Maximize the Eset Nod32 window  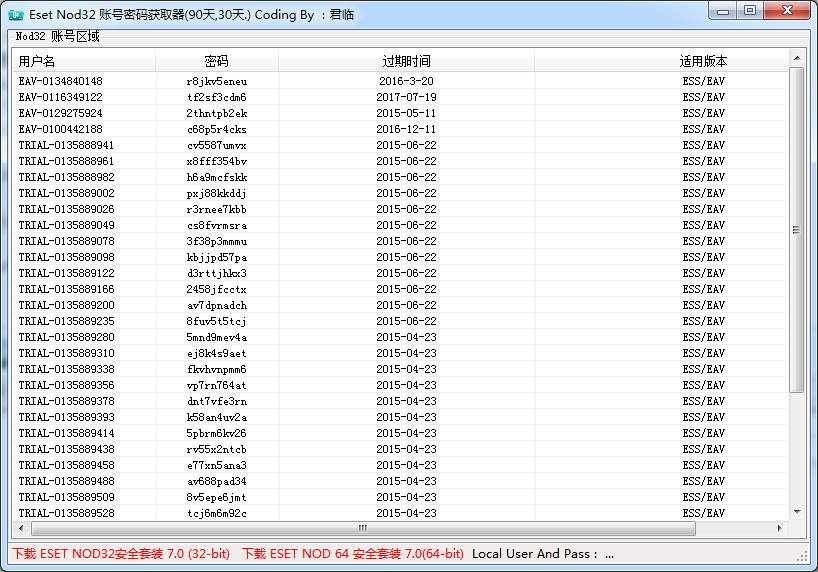[750, 11]
